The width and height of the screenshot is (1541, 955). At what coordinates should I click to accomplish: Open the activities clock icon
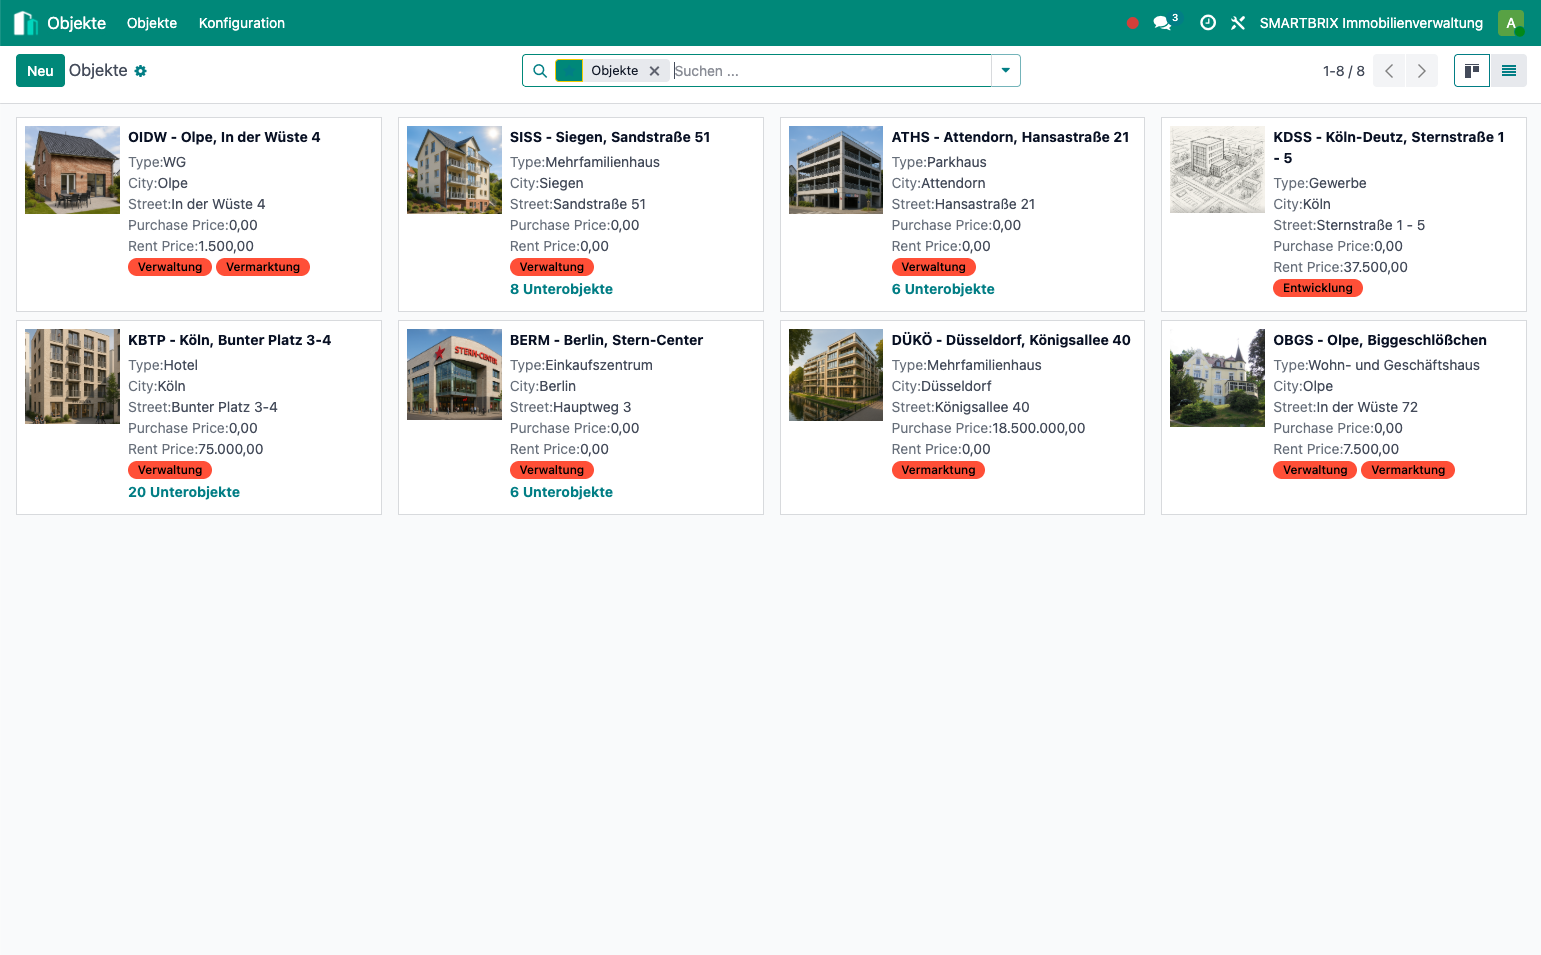point(1208,23)
